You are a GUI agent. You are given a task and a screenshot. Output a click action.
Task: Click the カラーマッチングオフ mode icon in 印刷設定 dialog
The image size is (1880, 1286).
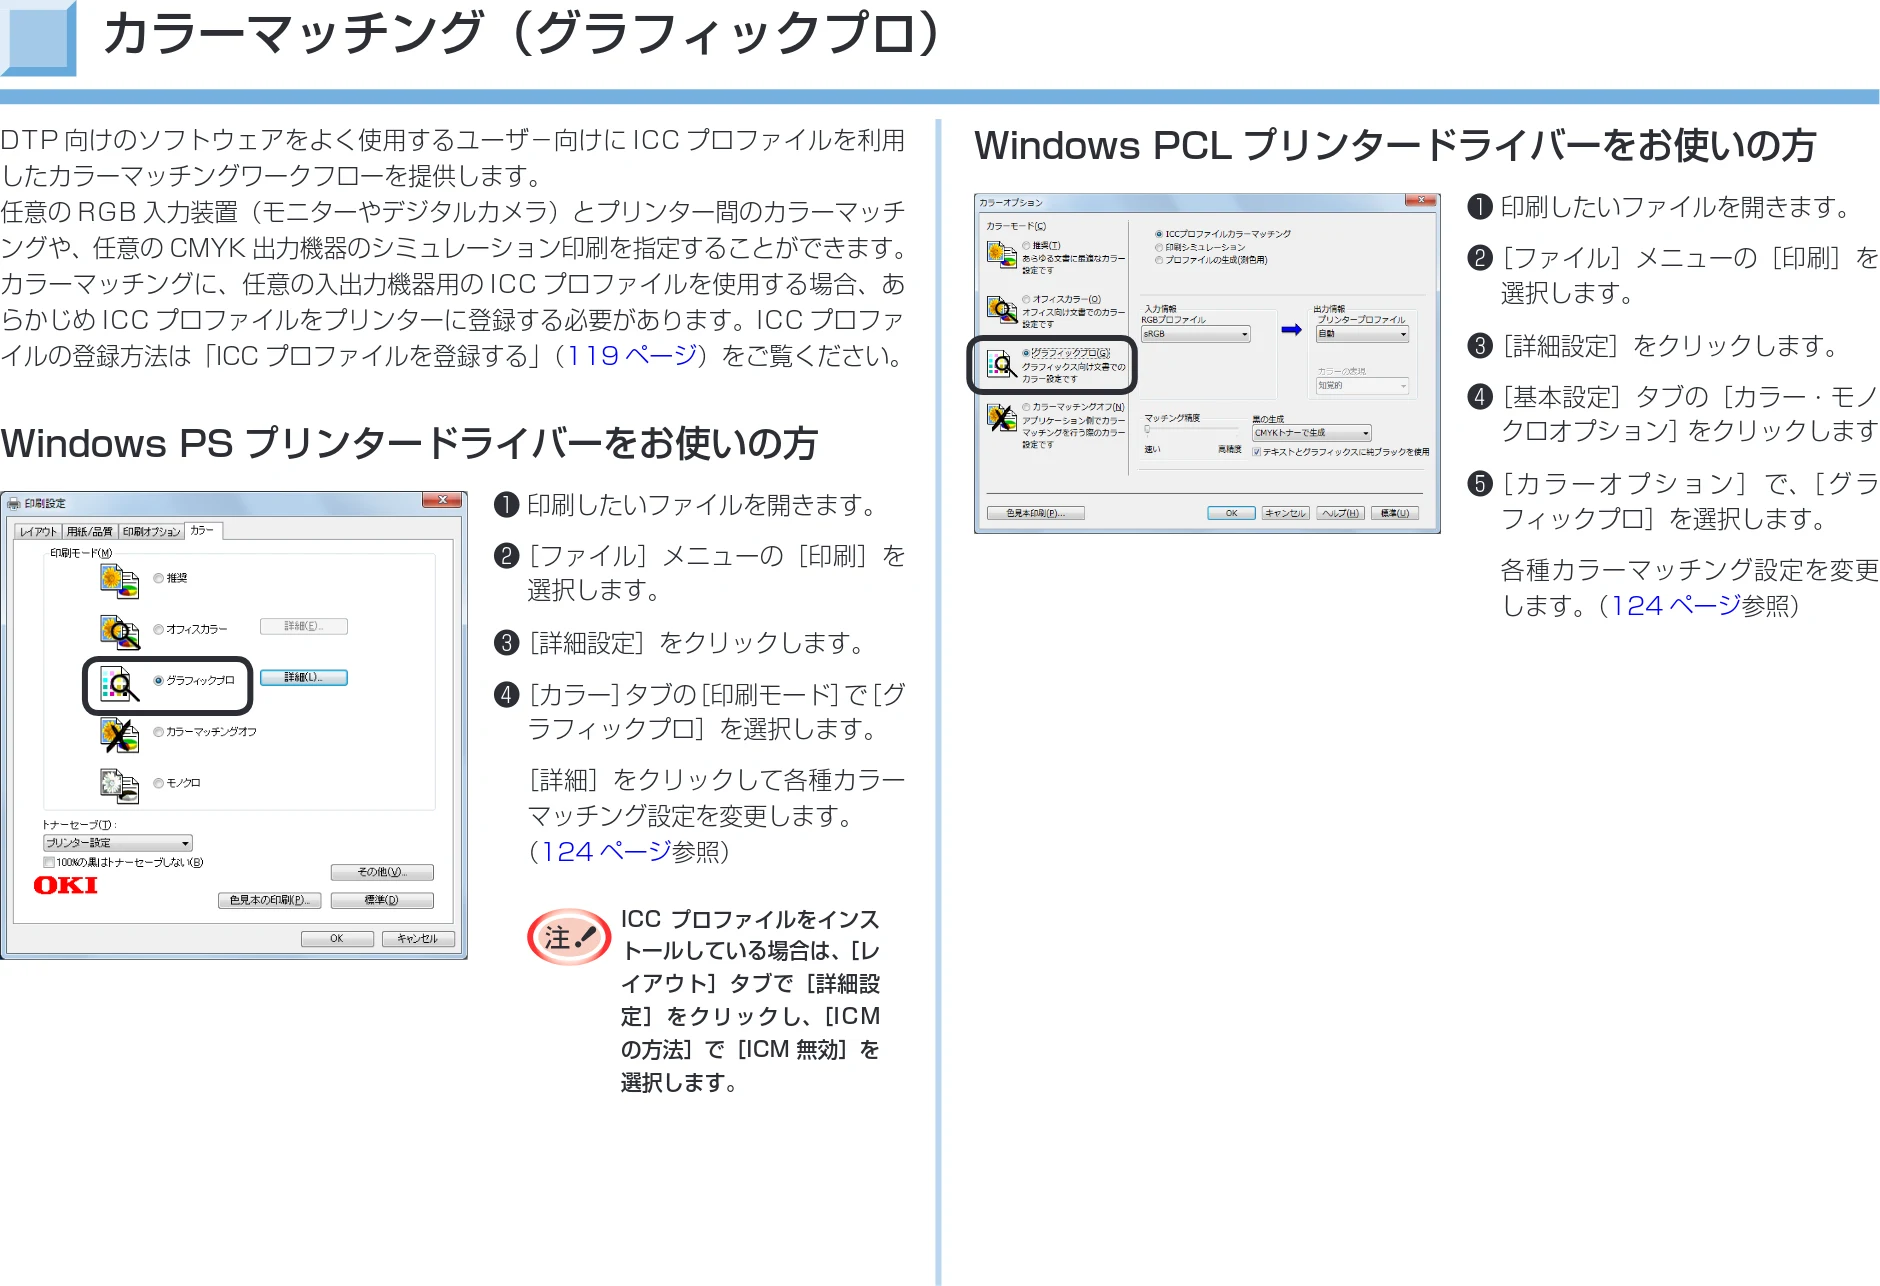tap(119, 735)
